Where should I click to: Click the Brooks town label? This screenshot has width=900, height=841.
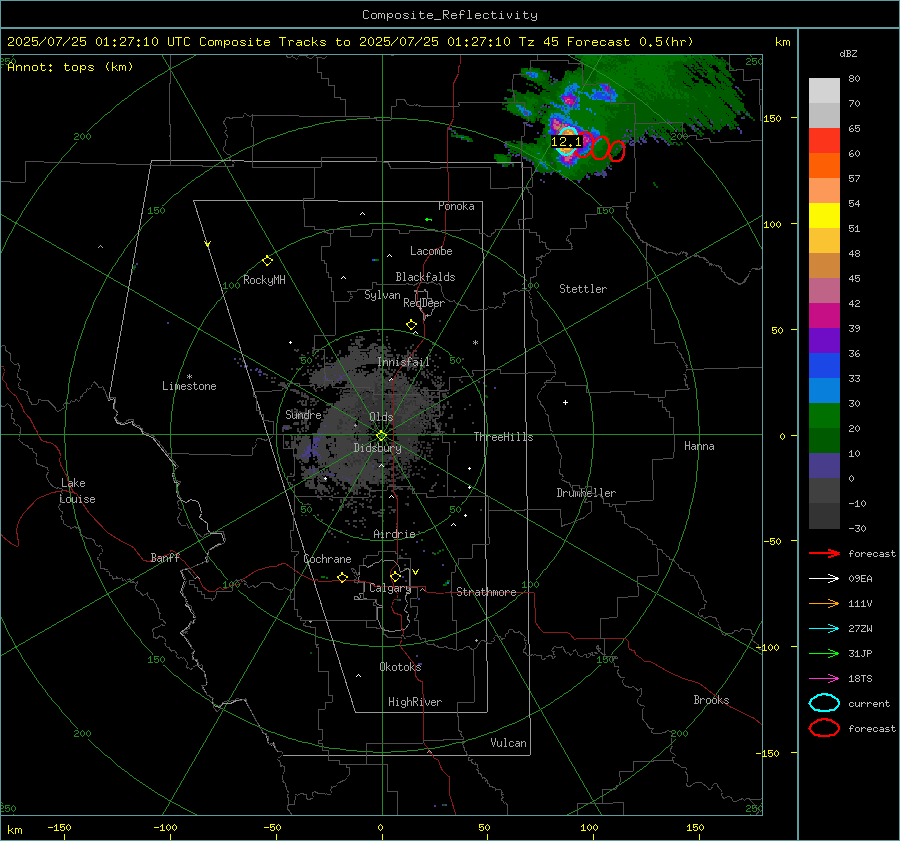click(x=711, y=700)
